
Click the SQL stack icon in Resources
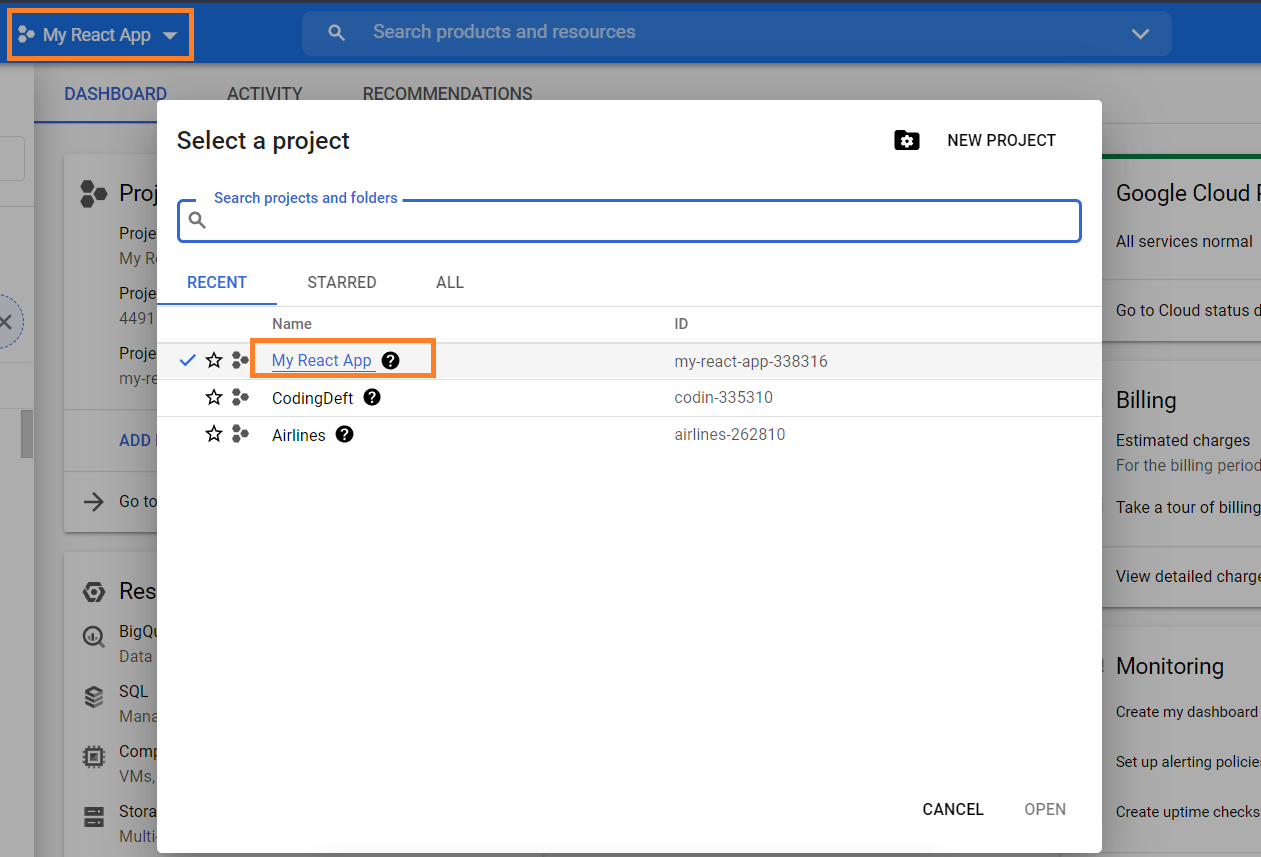pos(94,695)
